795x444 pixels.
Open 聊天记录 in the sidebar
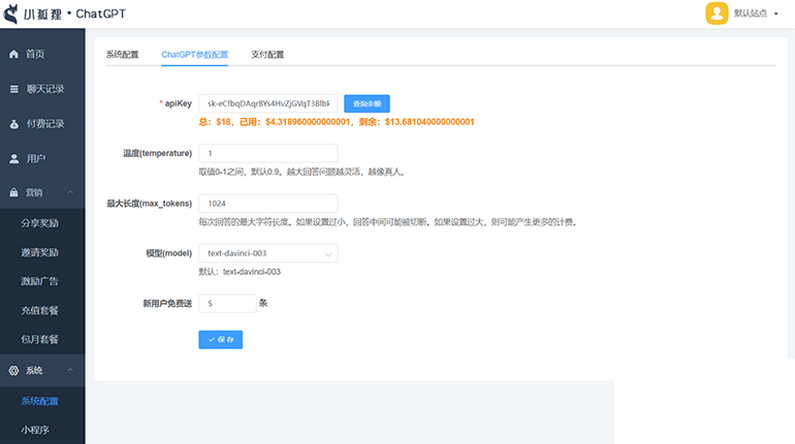45,89
